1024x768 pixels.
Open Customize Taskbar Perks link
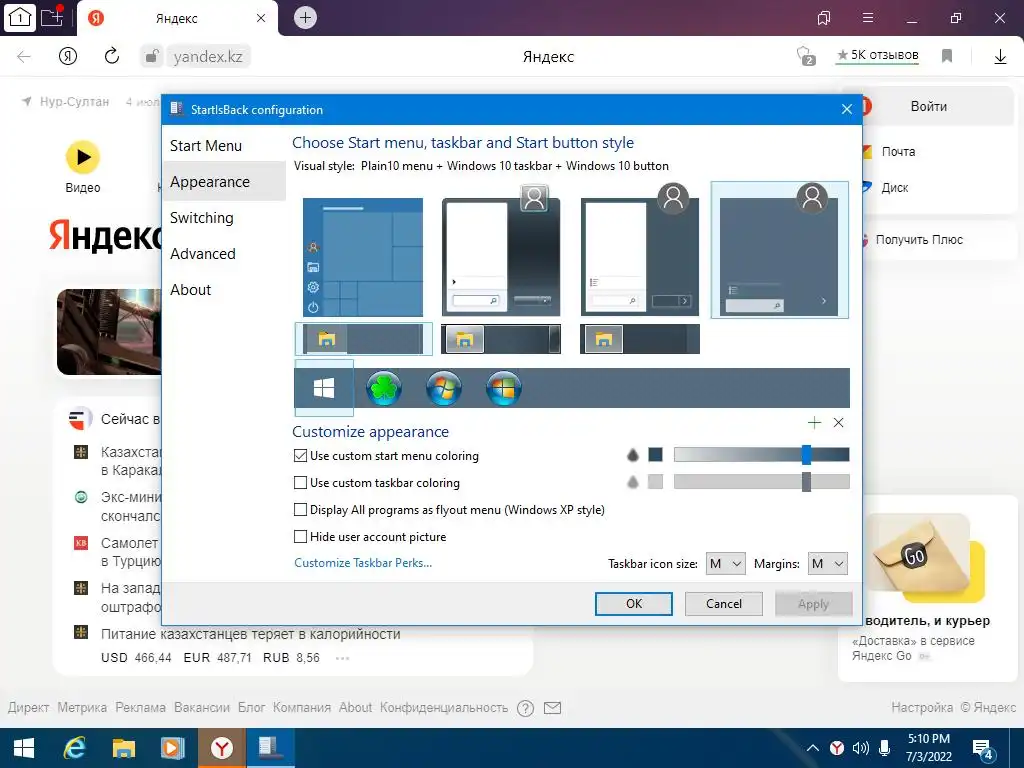[x=363, y=563]
